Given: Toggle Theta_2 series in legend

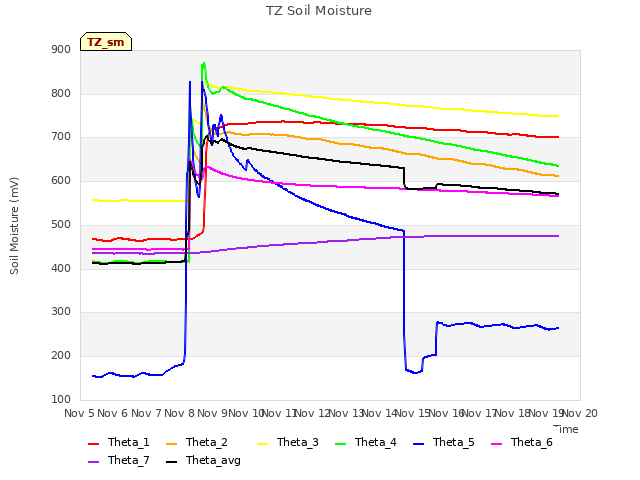Looking at the screenshot, I should (x=197, y=442).
